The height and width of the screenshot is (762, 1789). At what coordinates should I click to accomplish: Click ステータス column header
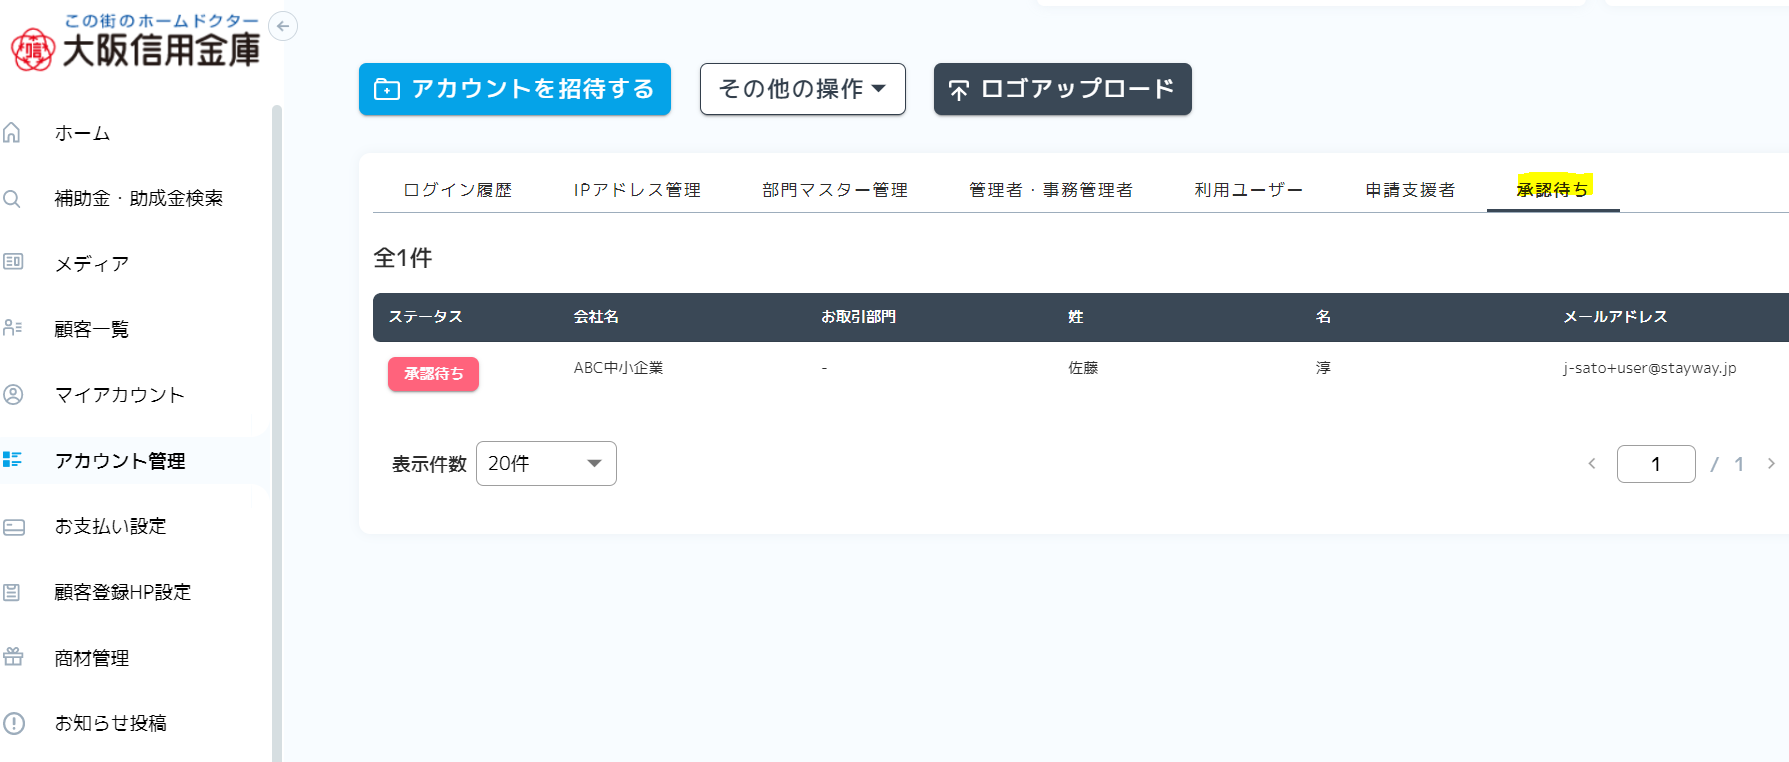point(425,317)
